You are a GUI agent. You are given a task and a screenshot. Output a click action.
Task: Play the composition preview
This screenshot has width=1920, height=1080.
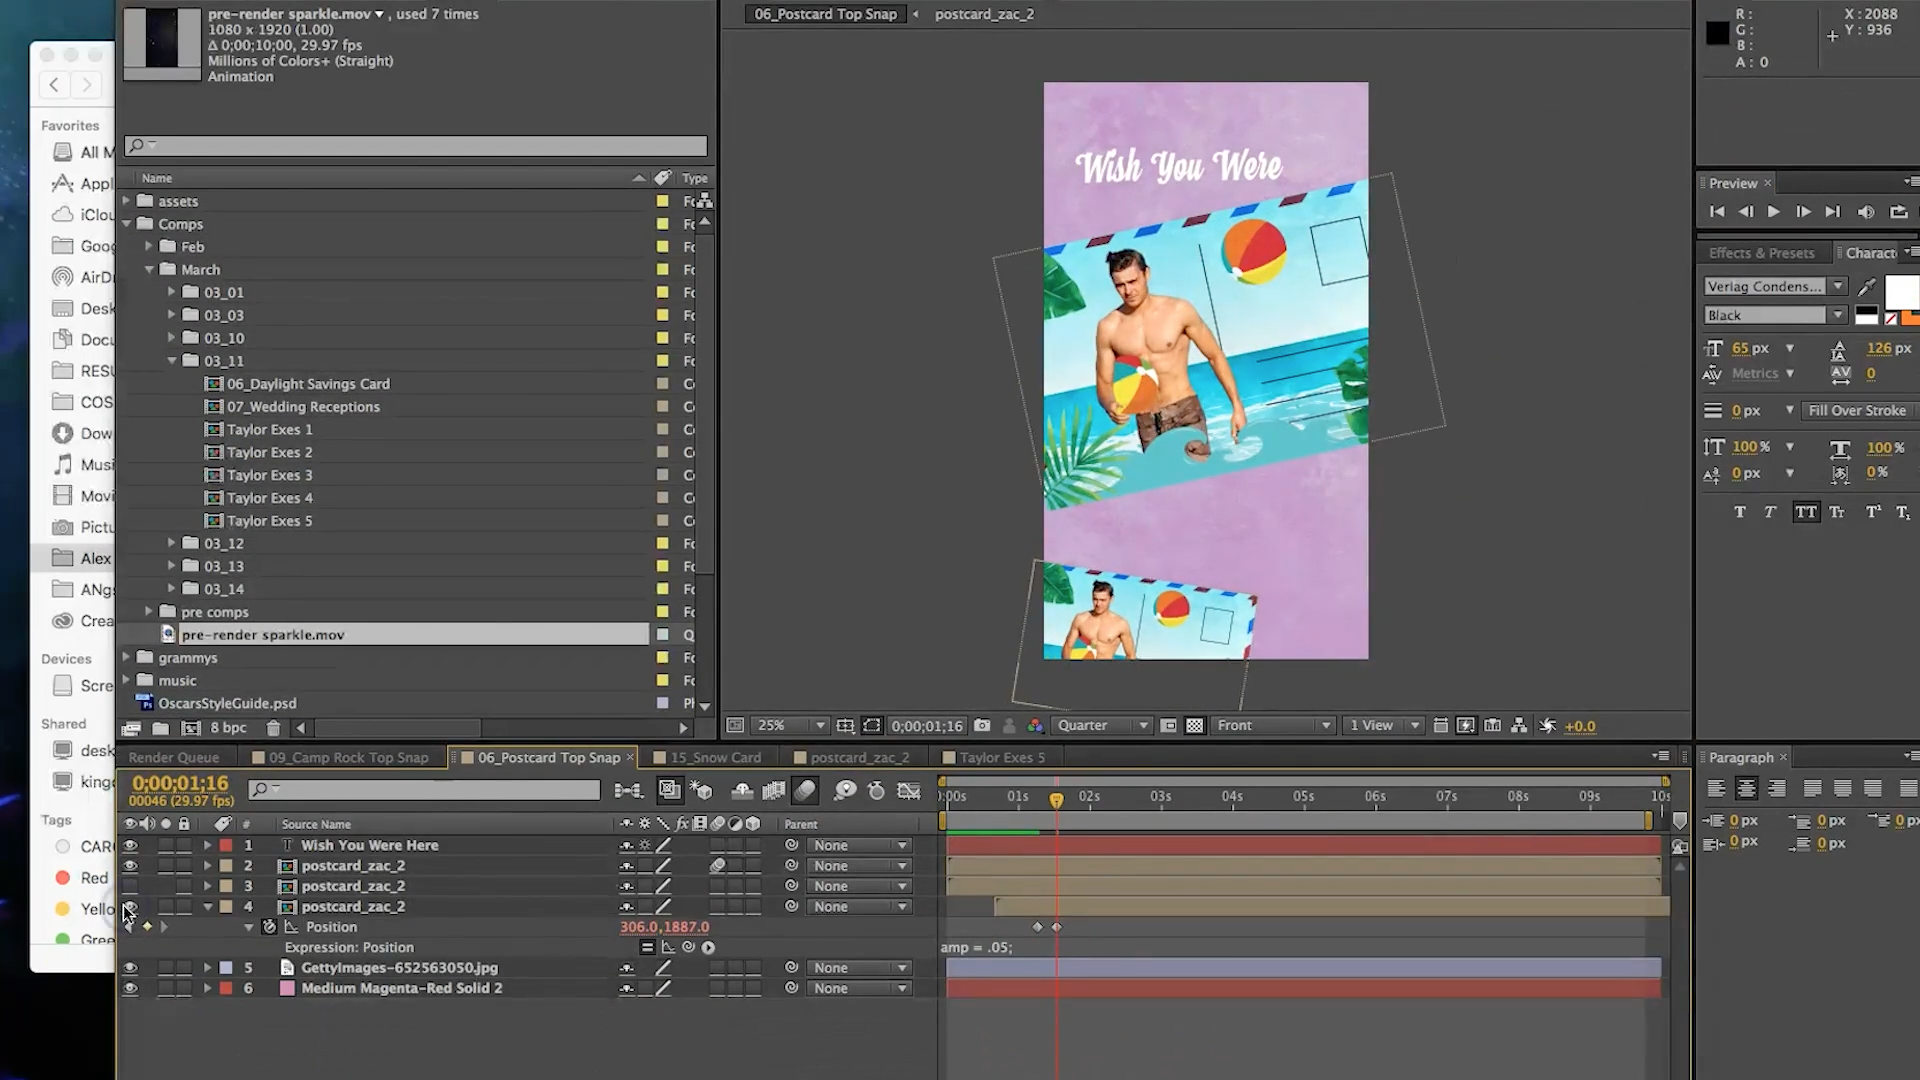(x=1773, y=212)
